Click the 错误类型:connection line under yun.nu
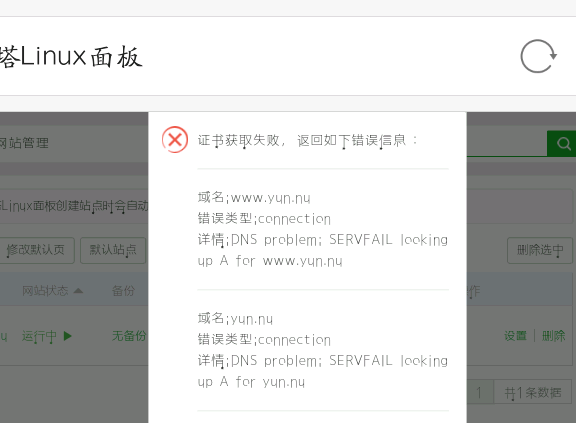Image resolution: width=576 pixels, height=423 pixels. [264, 340]
